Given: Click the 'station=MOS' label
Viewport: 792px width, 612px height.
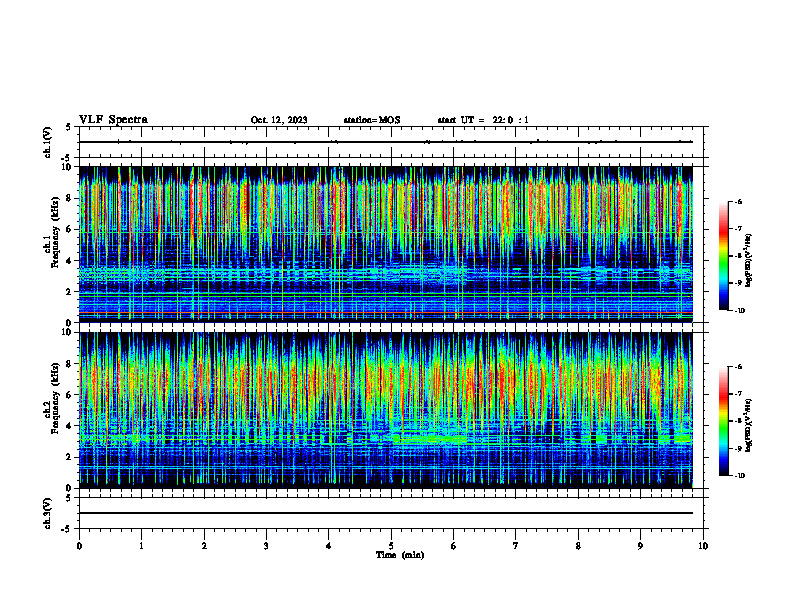Looking at the screenshot, I should [372, 120].
